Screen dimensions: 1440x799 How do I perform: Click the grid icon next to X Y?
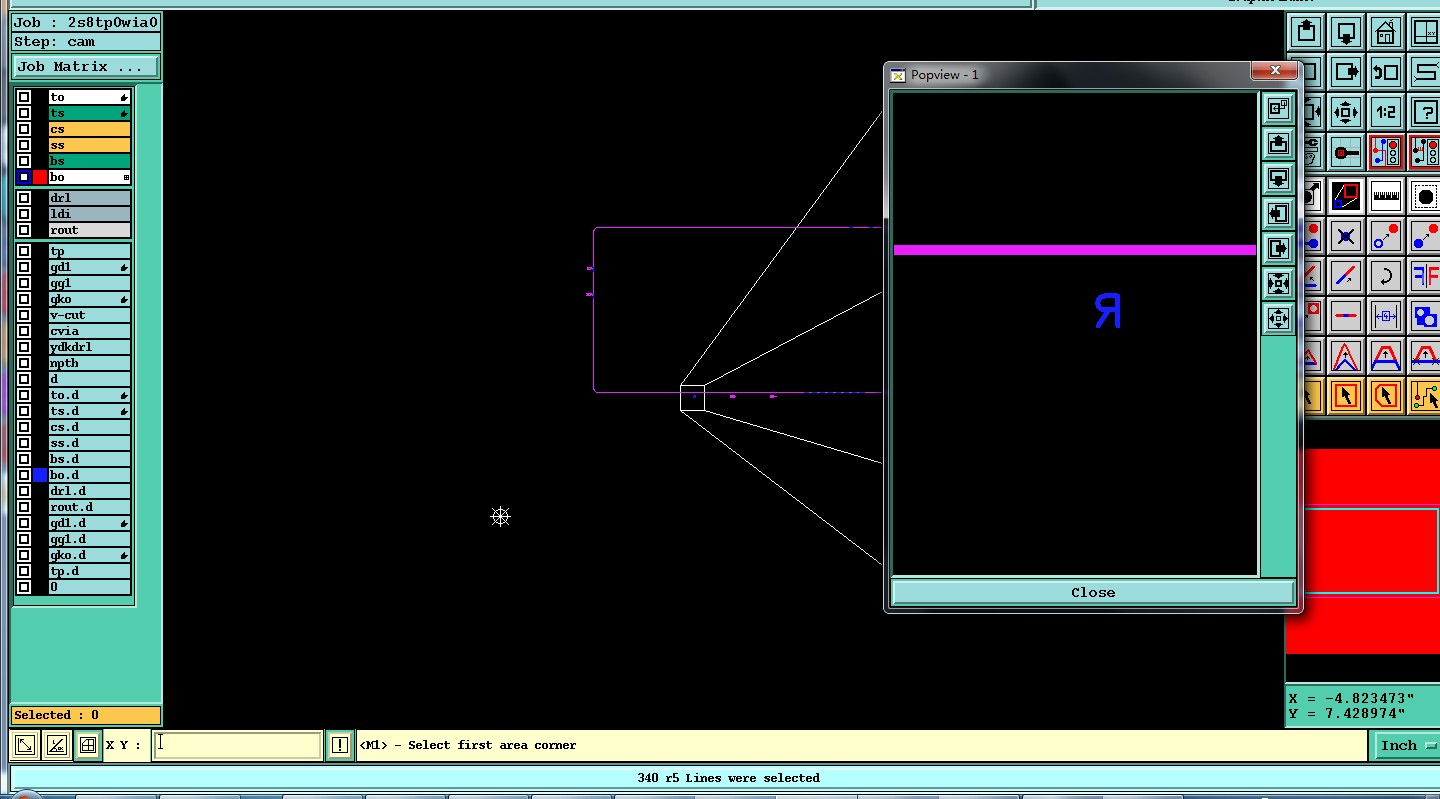[88, 745]
